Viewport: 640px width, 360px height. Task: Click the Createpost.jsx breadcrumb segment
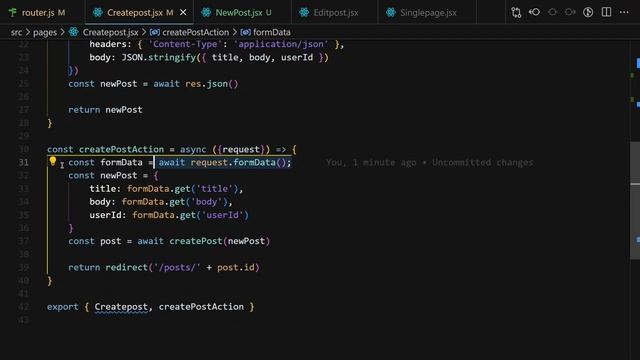point(110,32)
